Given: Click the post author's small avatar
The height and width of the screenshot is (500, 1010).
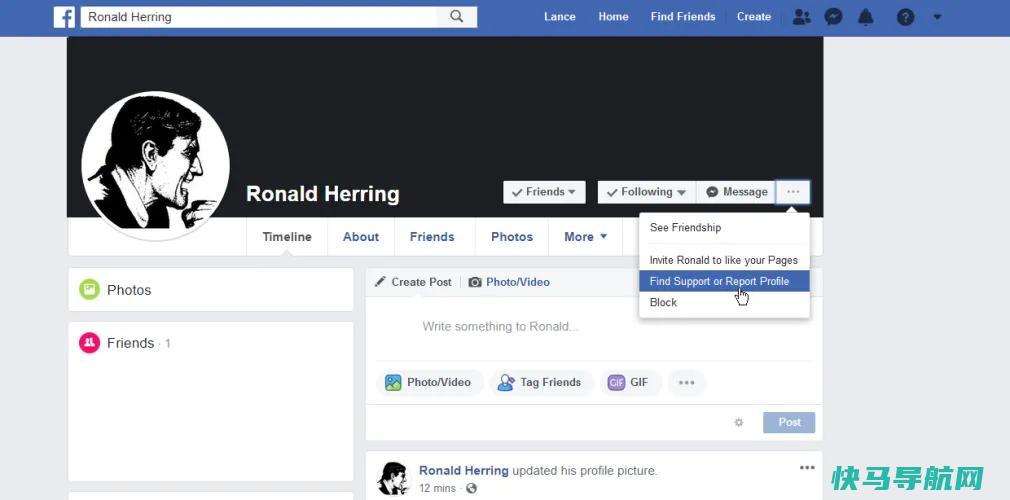Looking at the screenshot, I should (394, 478).
